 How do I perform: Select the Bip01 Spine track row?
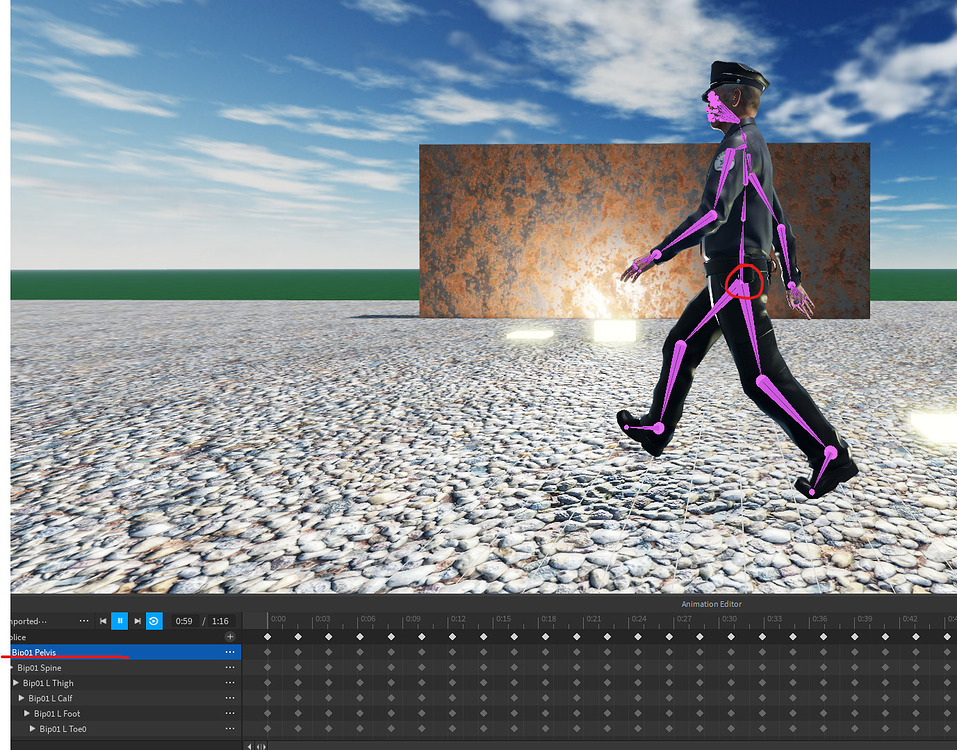pyautogui.click(x=126, y=668)
